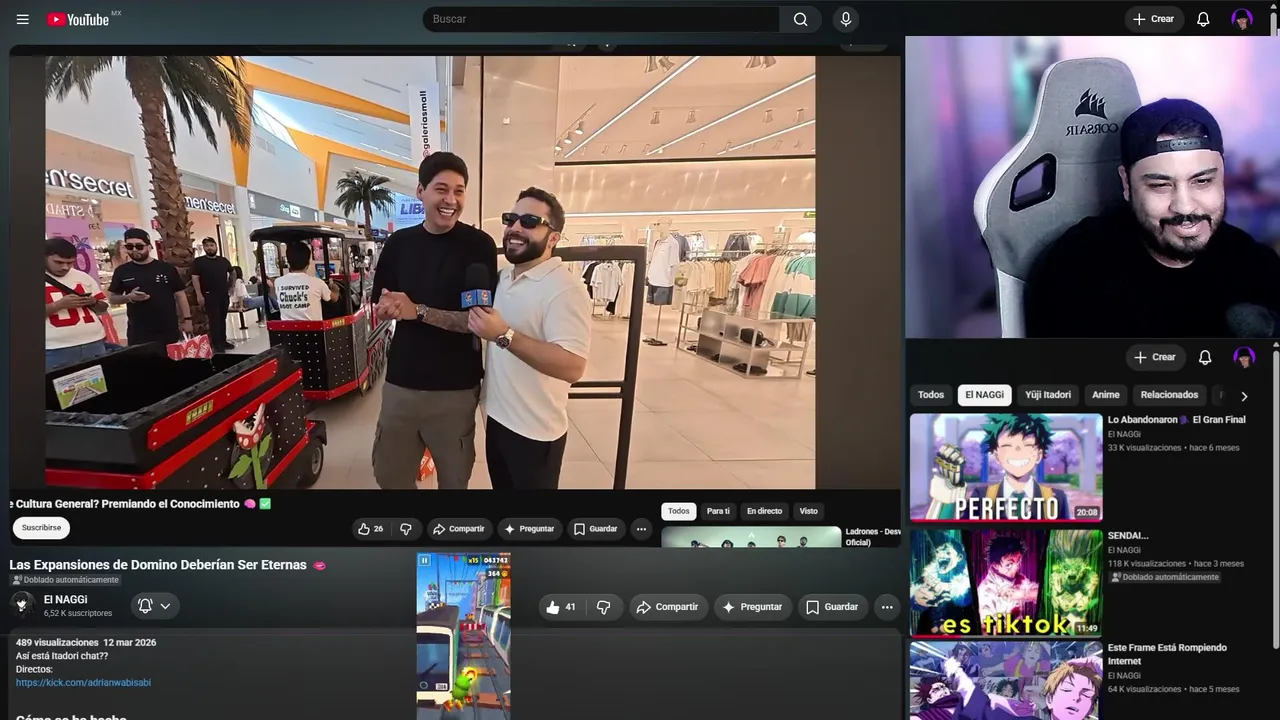The image size is (1280, 720).
Task: Open three-dot menu beside large Guardar
Action: [x=886, y=607]
